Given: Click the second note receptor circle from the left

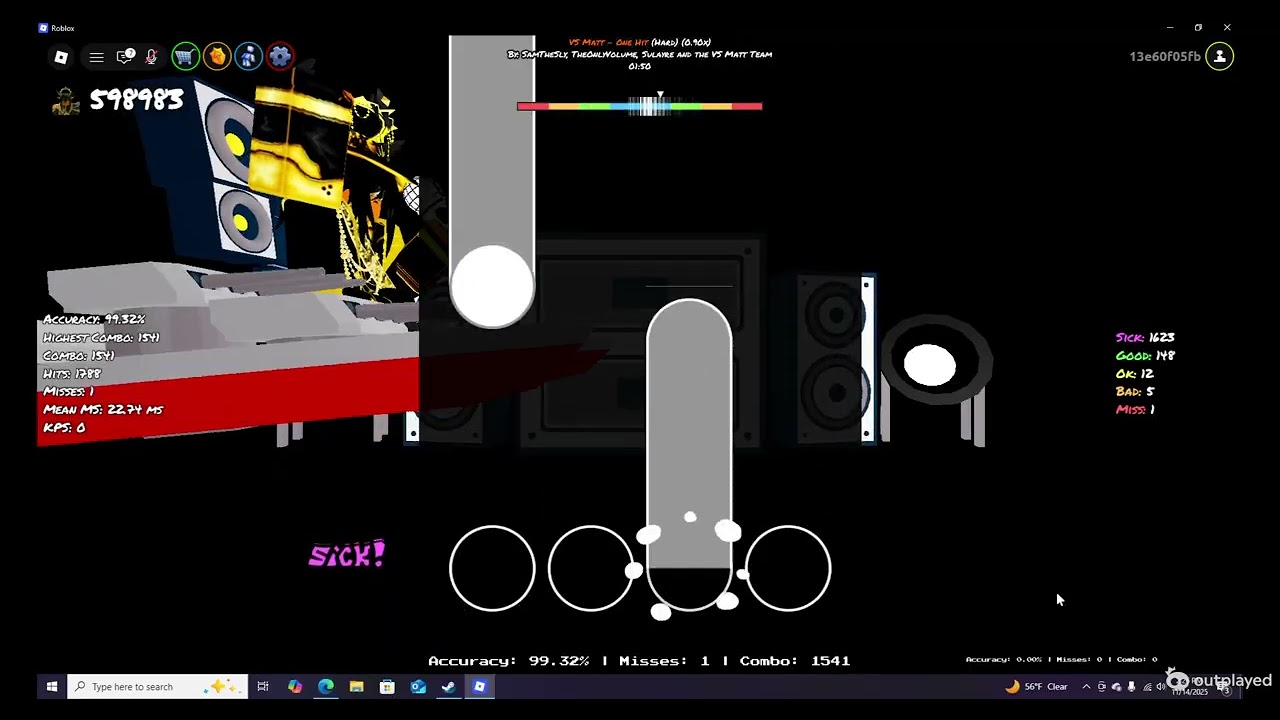Looking at the screenshot, I should [x=590, y=568].
